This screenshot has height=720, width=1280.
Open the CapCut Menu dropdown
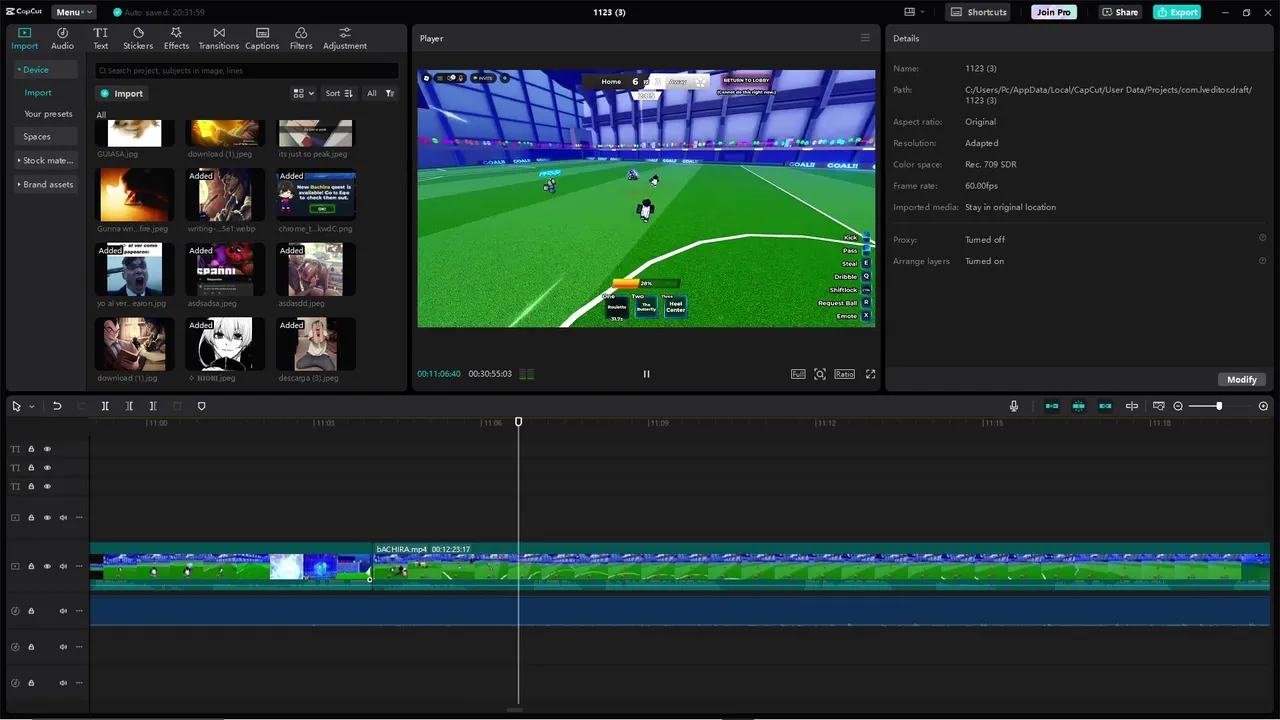click(x=73, y=12)
